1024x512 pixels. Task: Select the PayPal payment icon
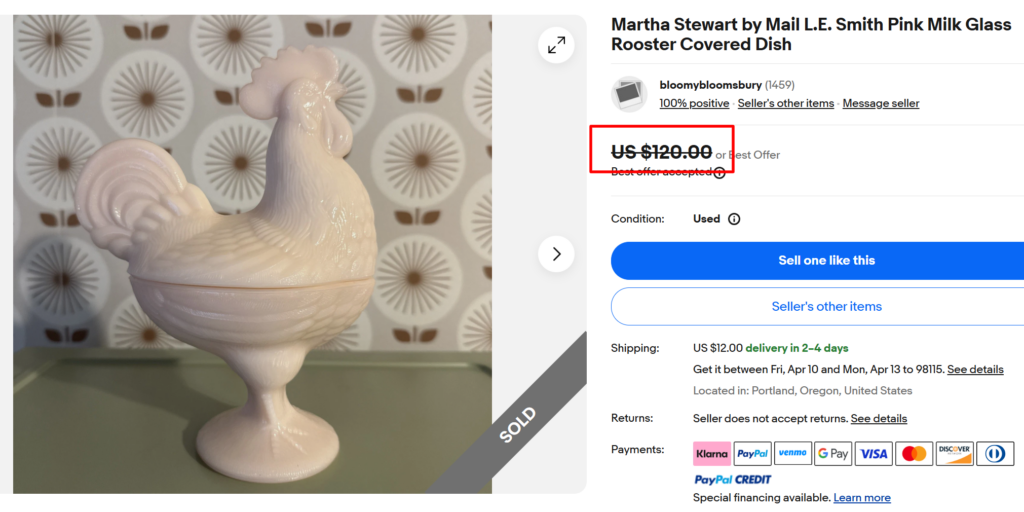752,454
